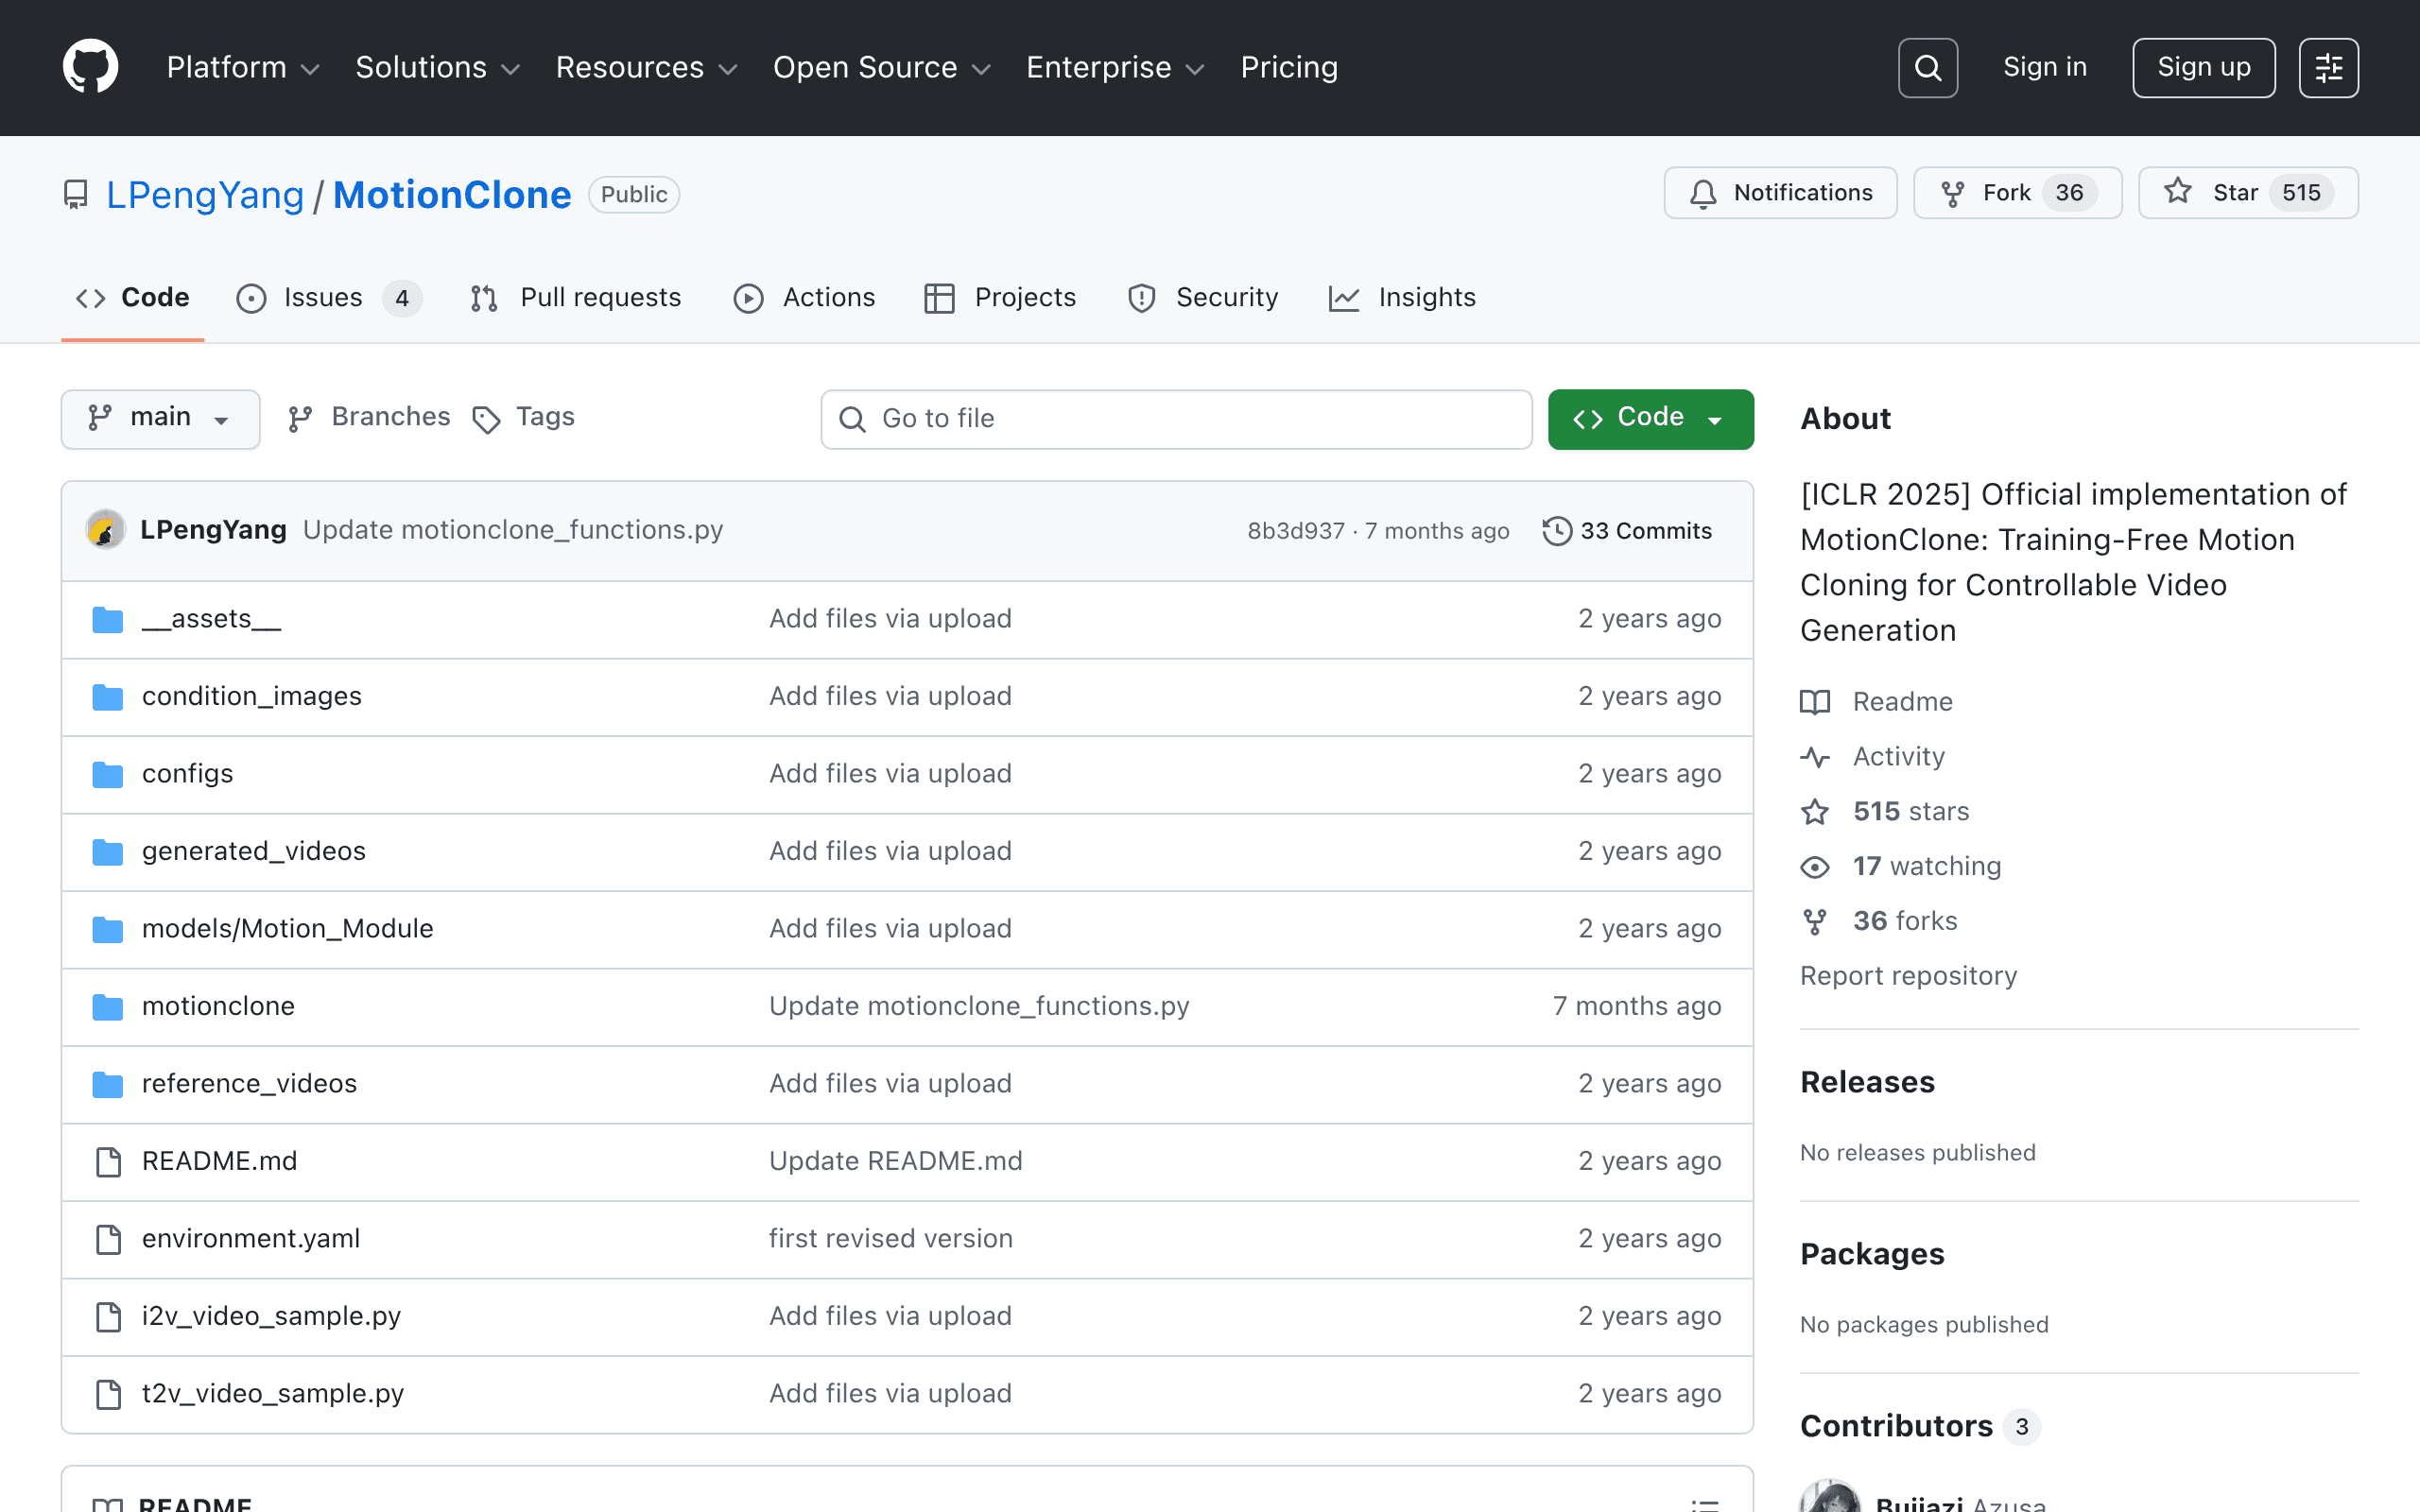The height and width of the screenshot is (1512, 2420).
Task: Switch to the Insights tab
Action: point(1402,298)
